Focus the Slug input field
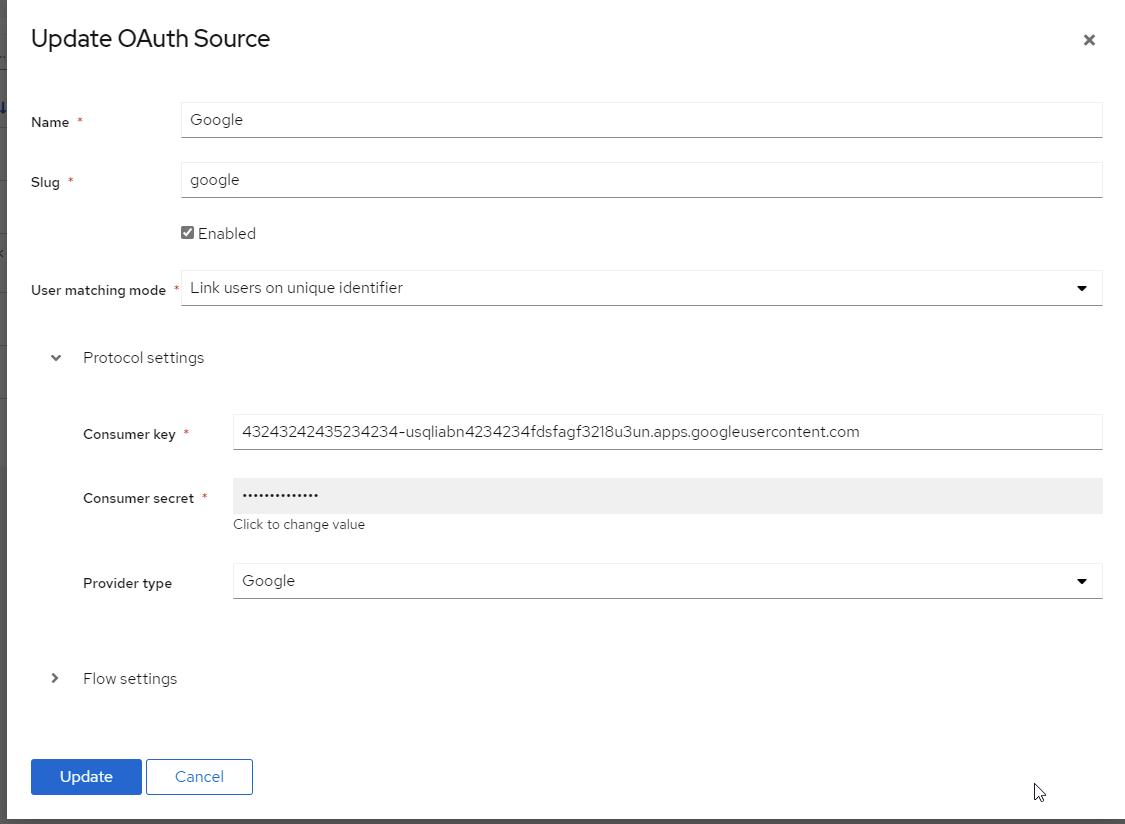 point(641,179)
